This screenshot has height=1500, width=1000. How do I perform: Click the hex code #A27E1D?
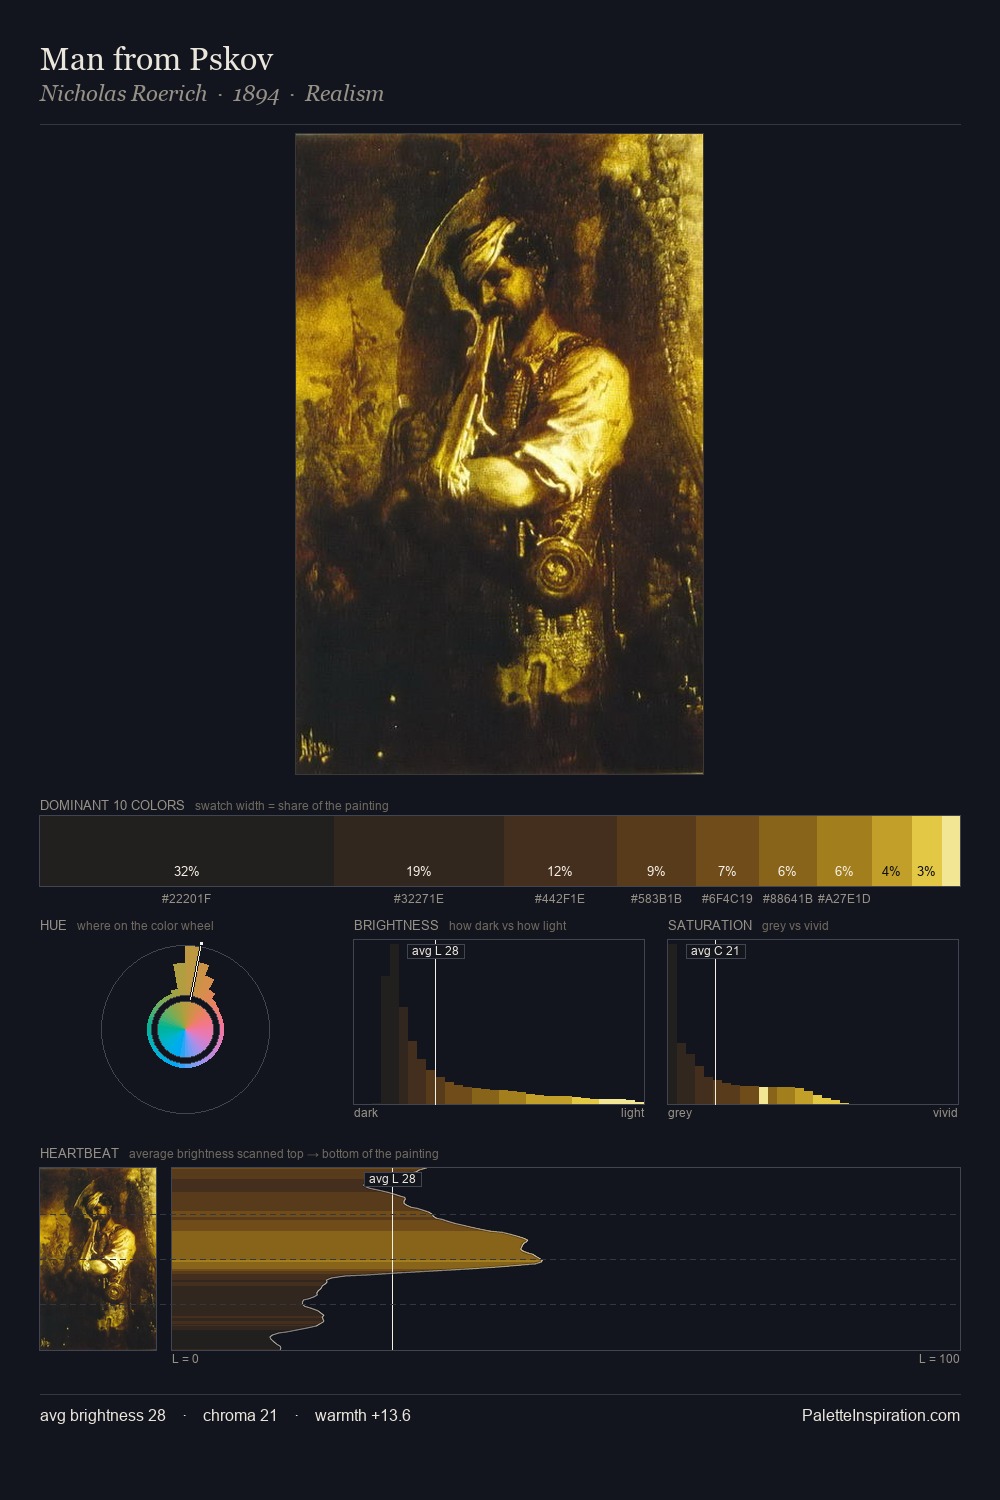coord(844,898)
